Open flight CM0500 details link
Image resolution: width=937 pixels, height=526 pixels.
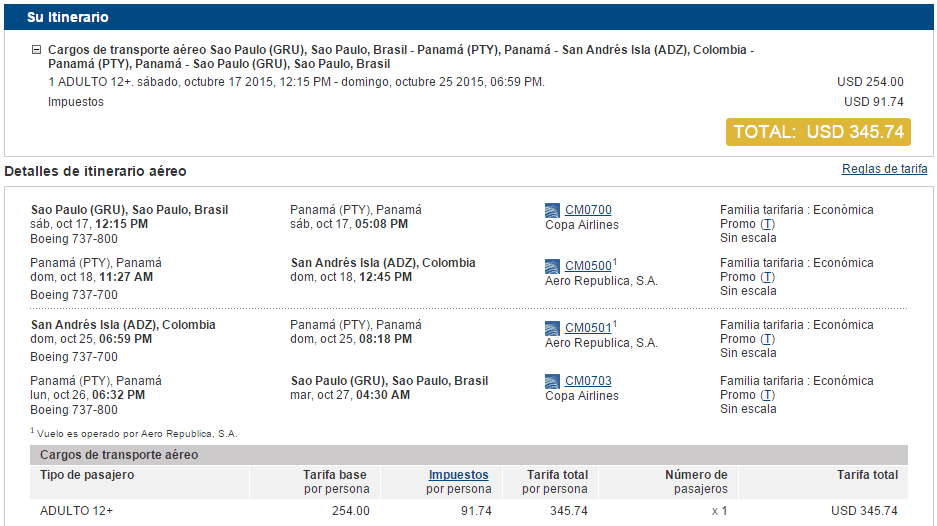588,266
